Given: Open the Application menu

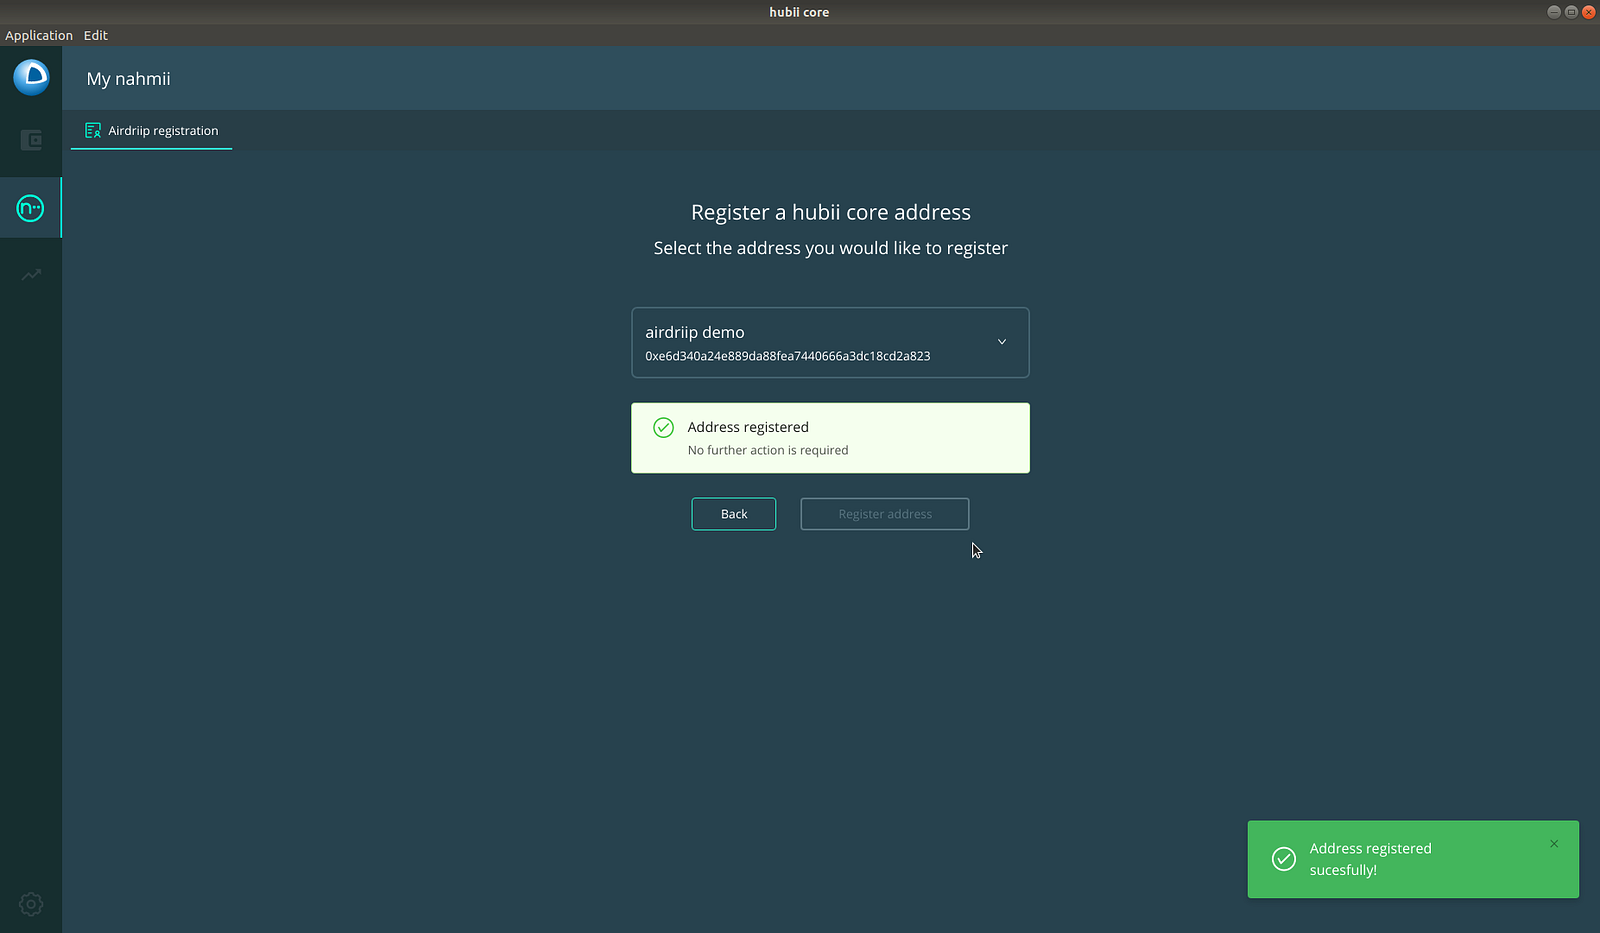Looking at the screenshot, I should point(39,35).
